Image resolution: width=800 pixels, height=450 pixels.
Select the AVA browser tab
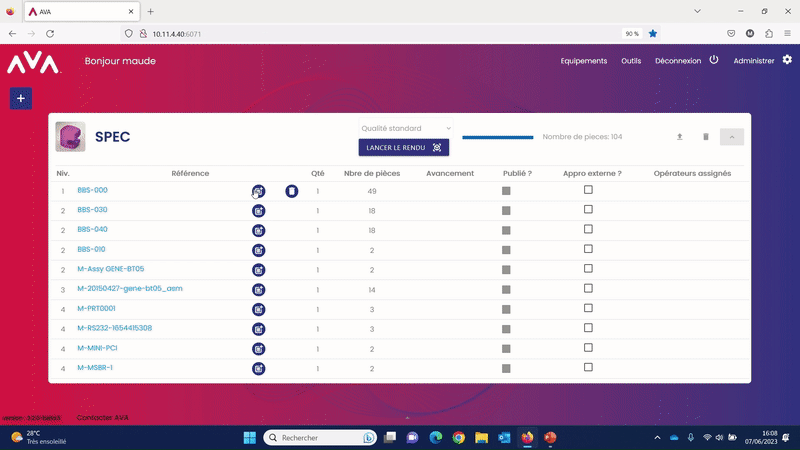81,12
